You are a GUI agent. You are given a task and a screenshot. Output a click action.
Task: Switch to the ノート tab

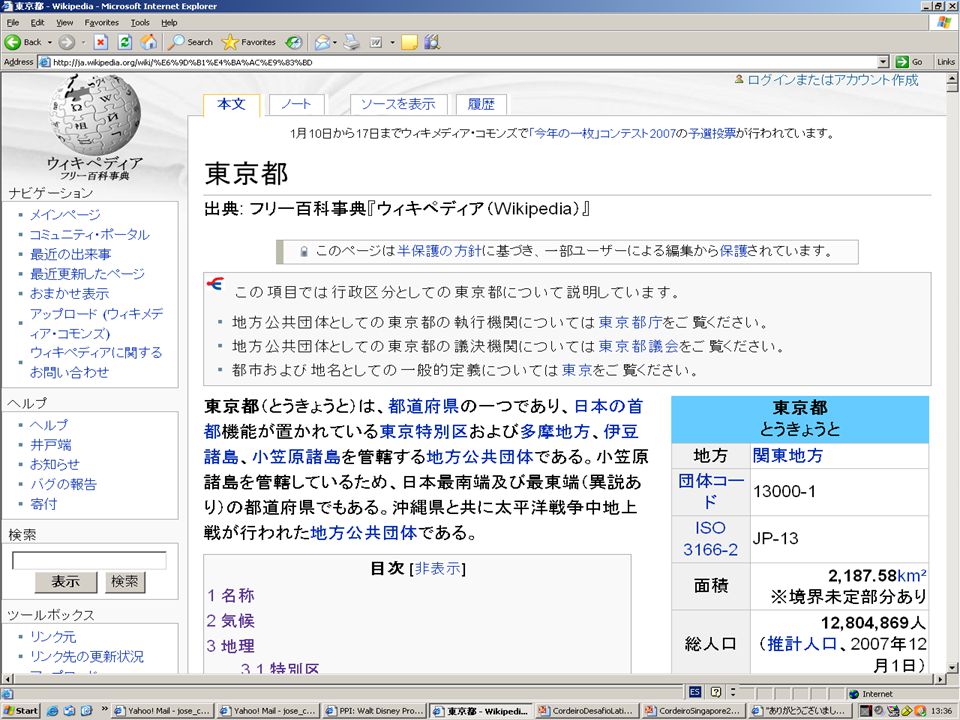(x=296, y=104)
